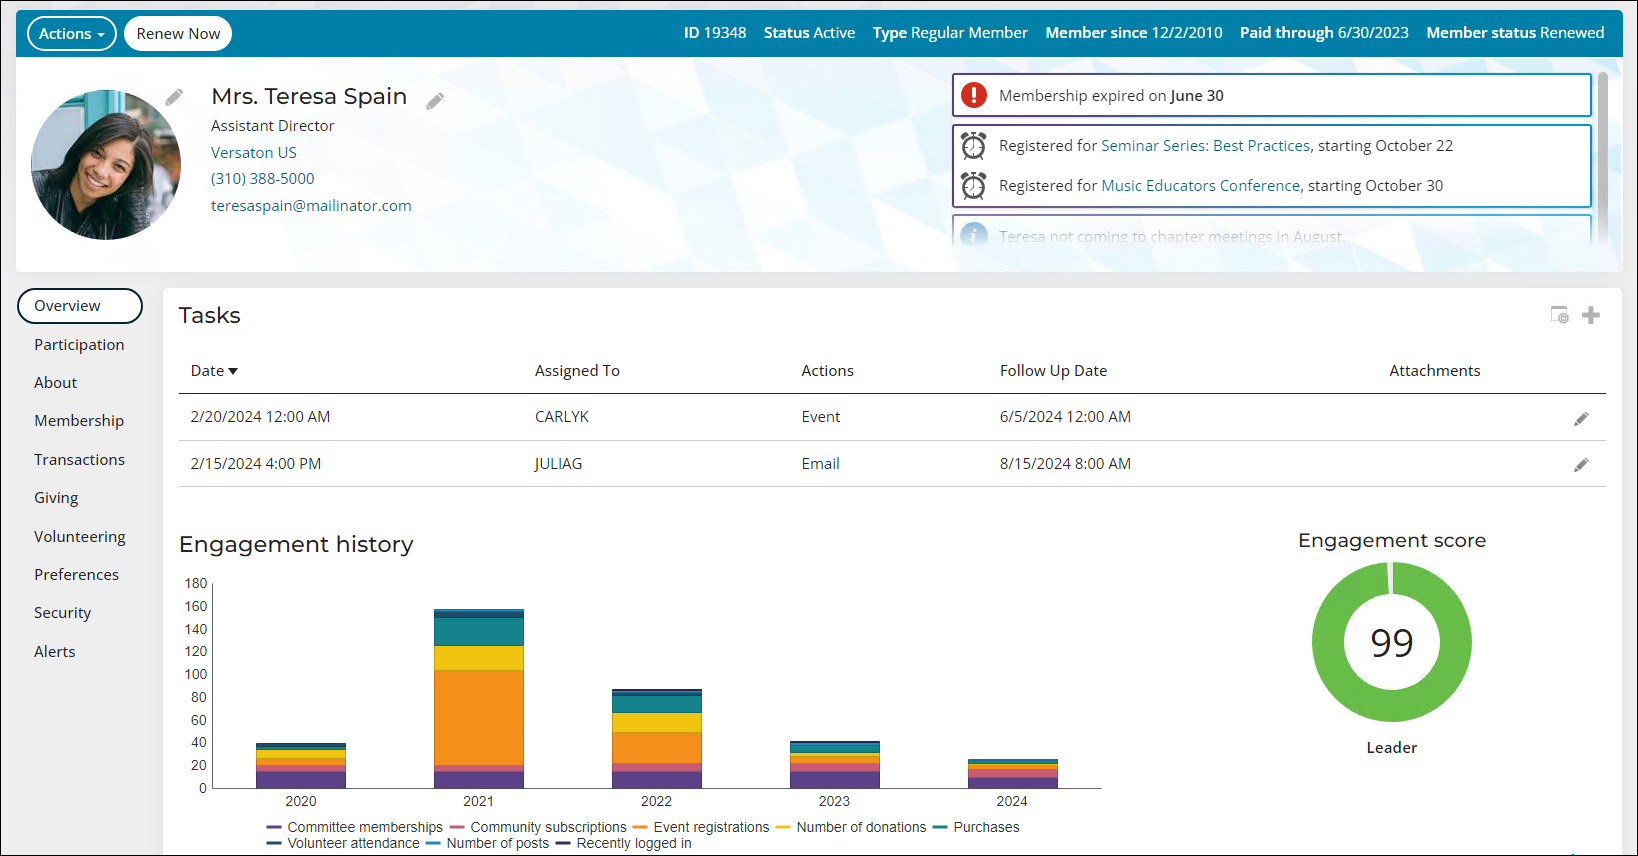The image size is (1638, 856).
Task: Click the orange 2021 bar segment
Action: coord(478,717)
